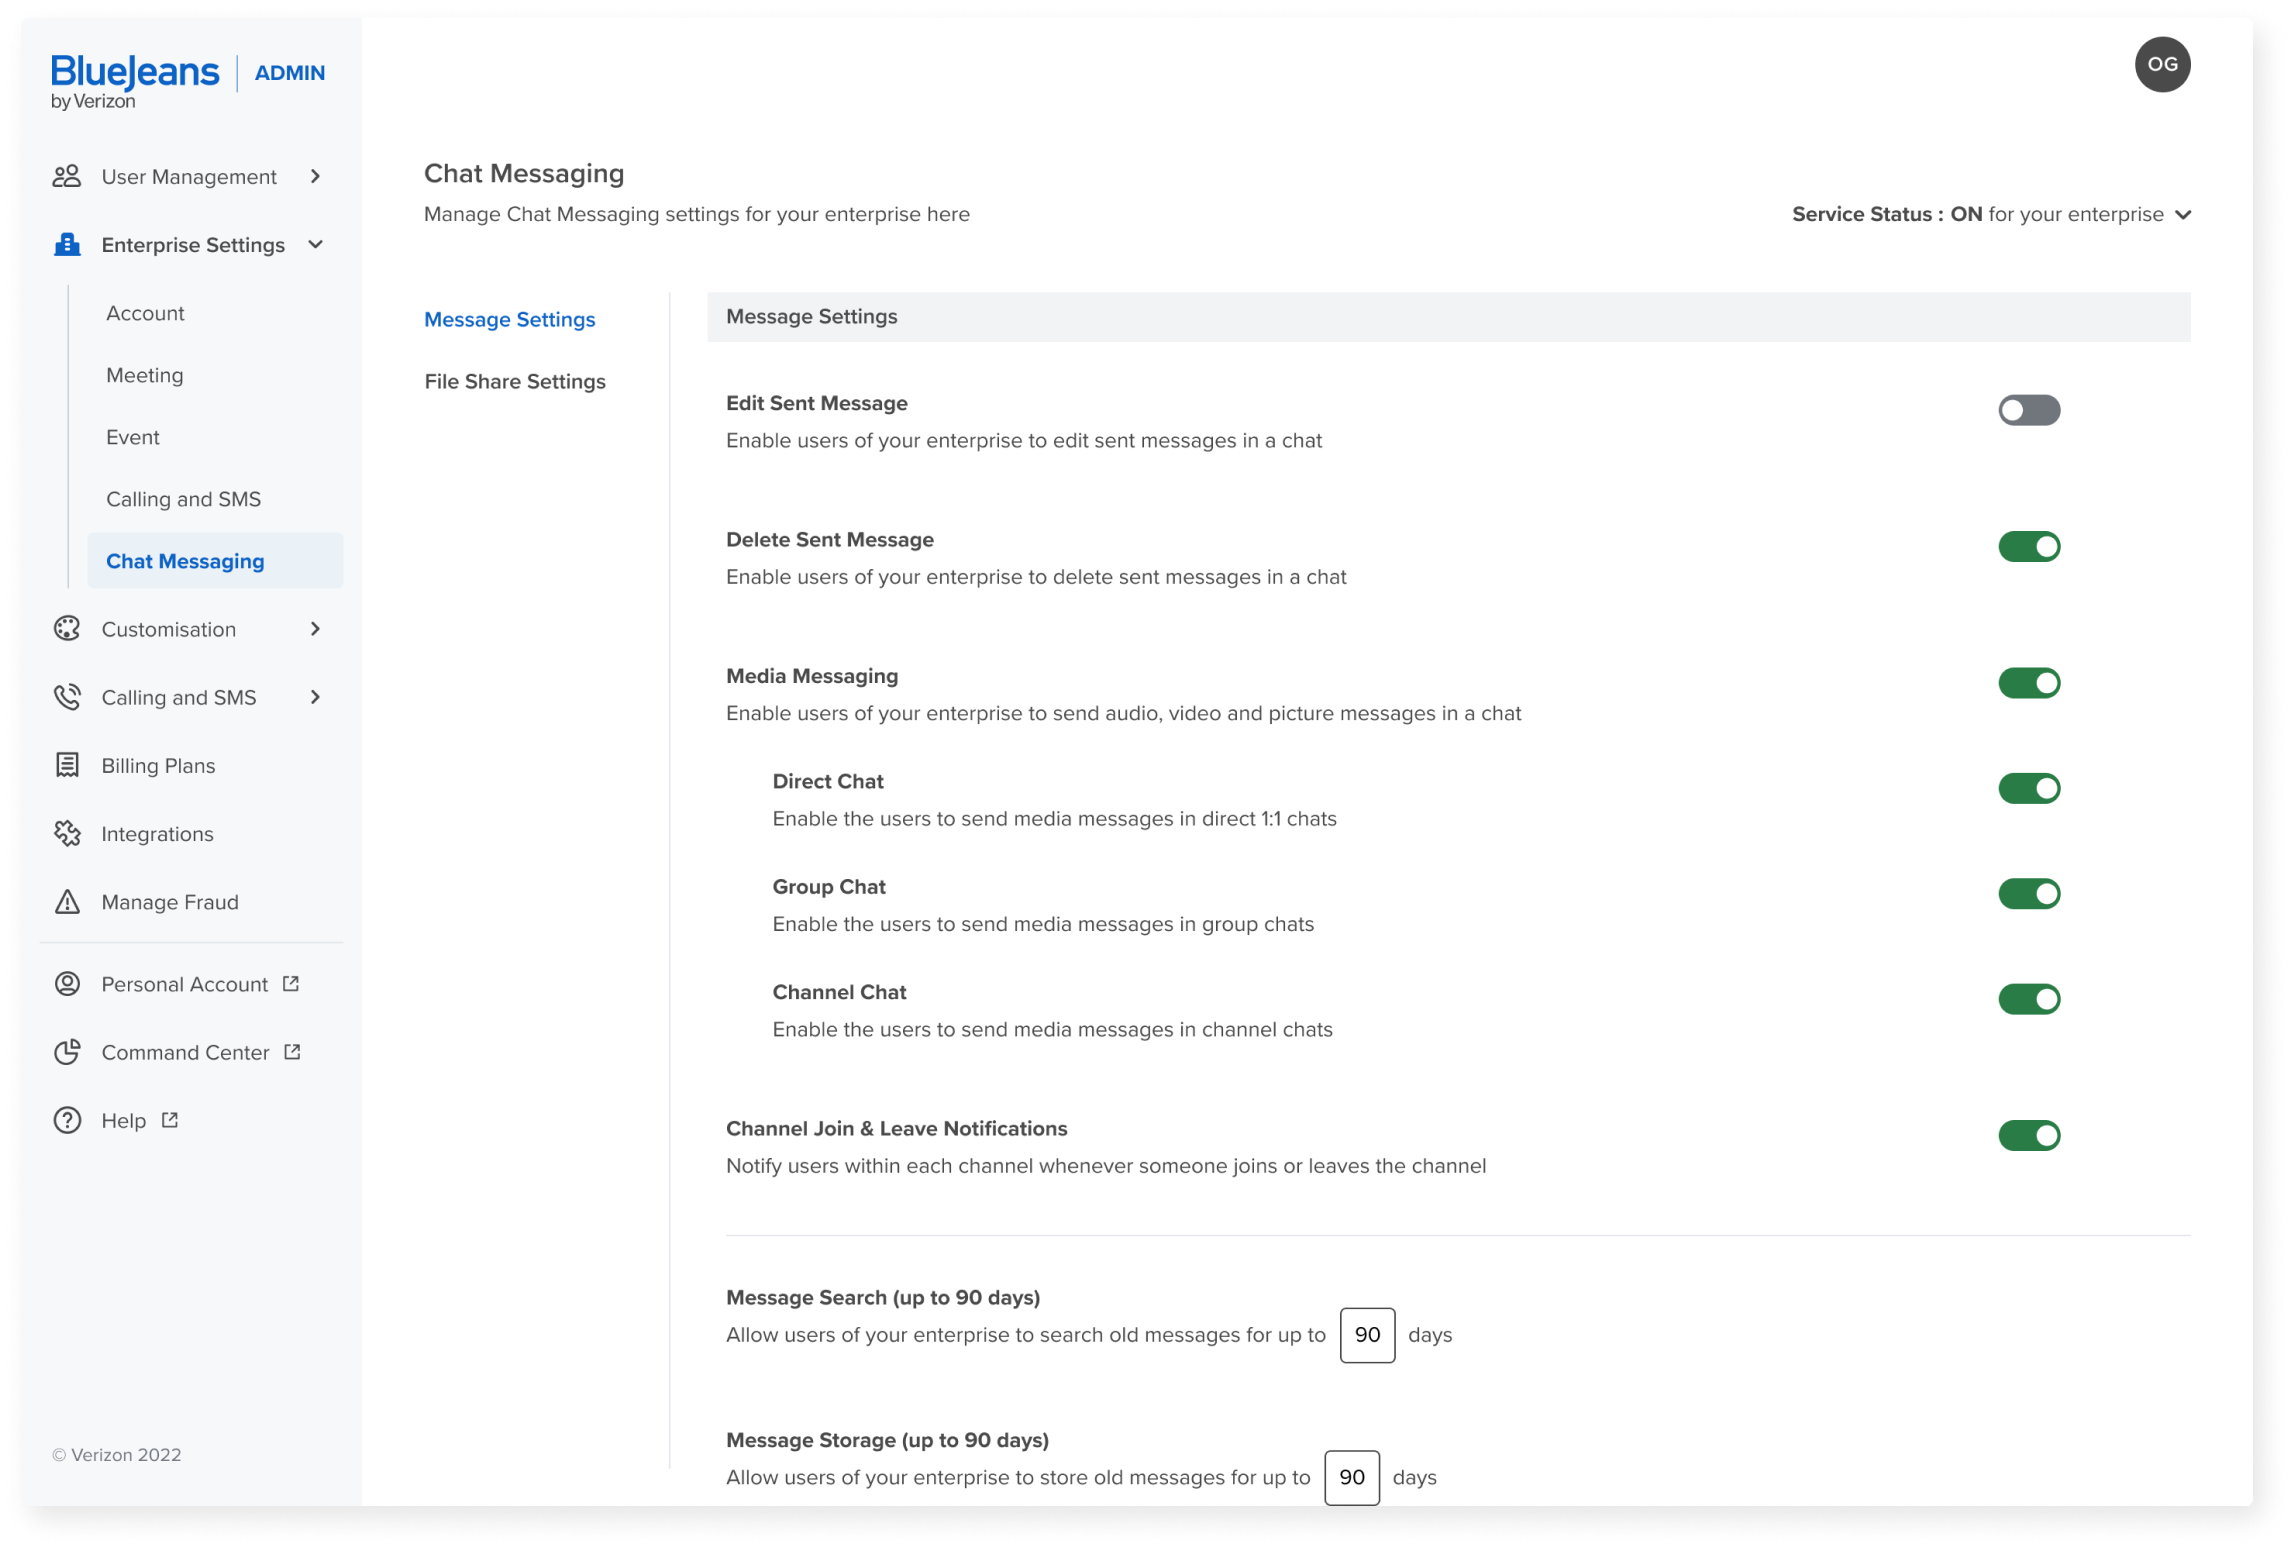This screenshot has height=1548, width=2292.
Task: Click the Billing Plans receipt icon
Action: coord(66,765)
